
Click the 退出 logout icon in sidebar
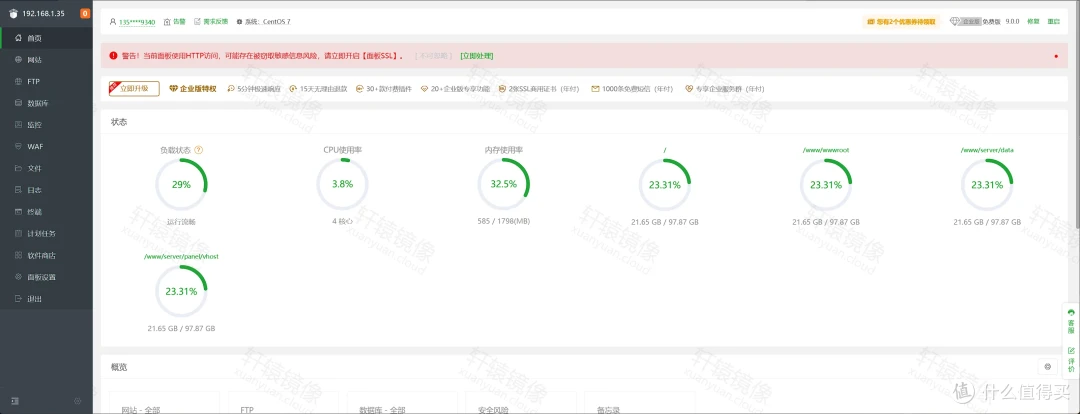click(x=18, y=298)
